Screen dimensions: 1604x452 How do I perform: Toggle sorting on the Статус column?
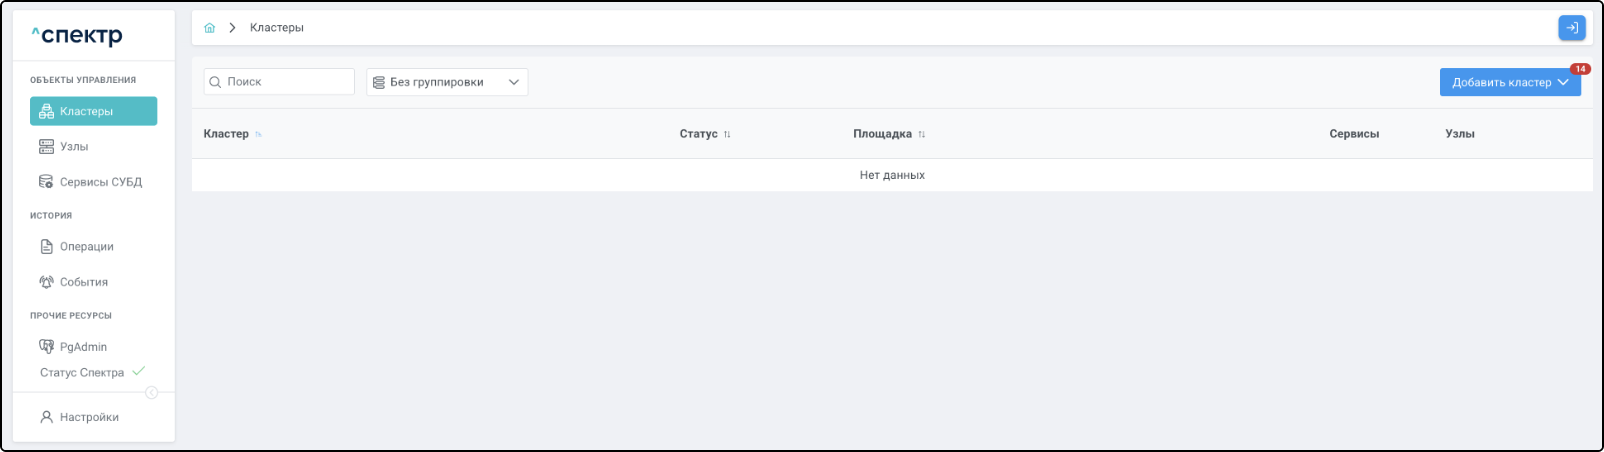pos(727,134)
